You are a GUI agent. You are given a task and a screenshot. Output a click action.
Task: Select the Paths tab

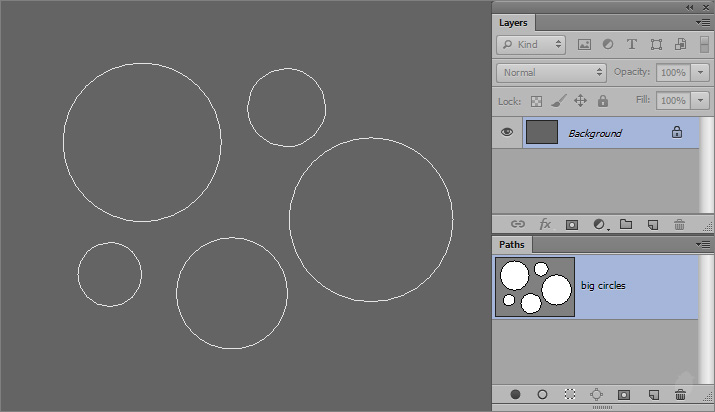point(511,244)
